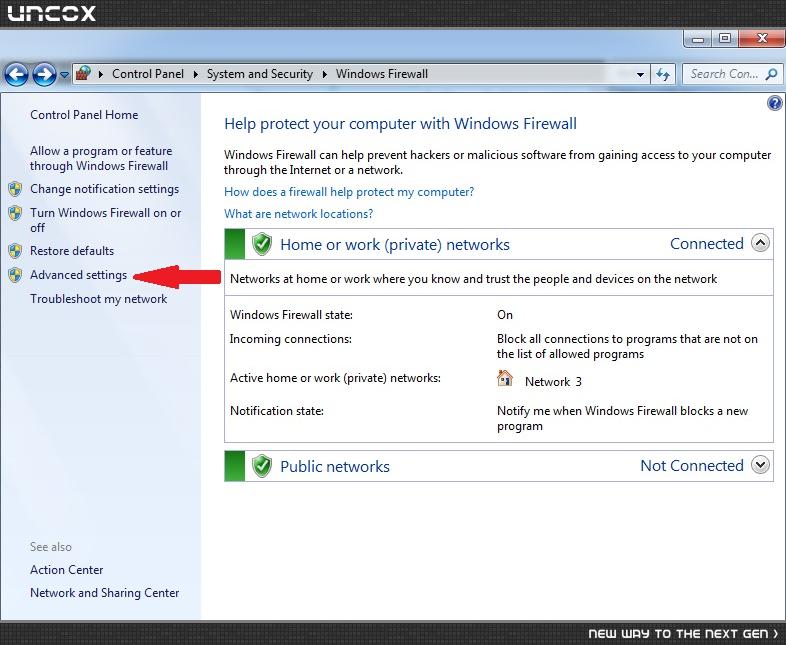The image size is (786, 645).
Task: Open Network and Sharing Center link
Action: [x=104, y=593]
